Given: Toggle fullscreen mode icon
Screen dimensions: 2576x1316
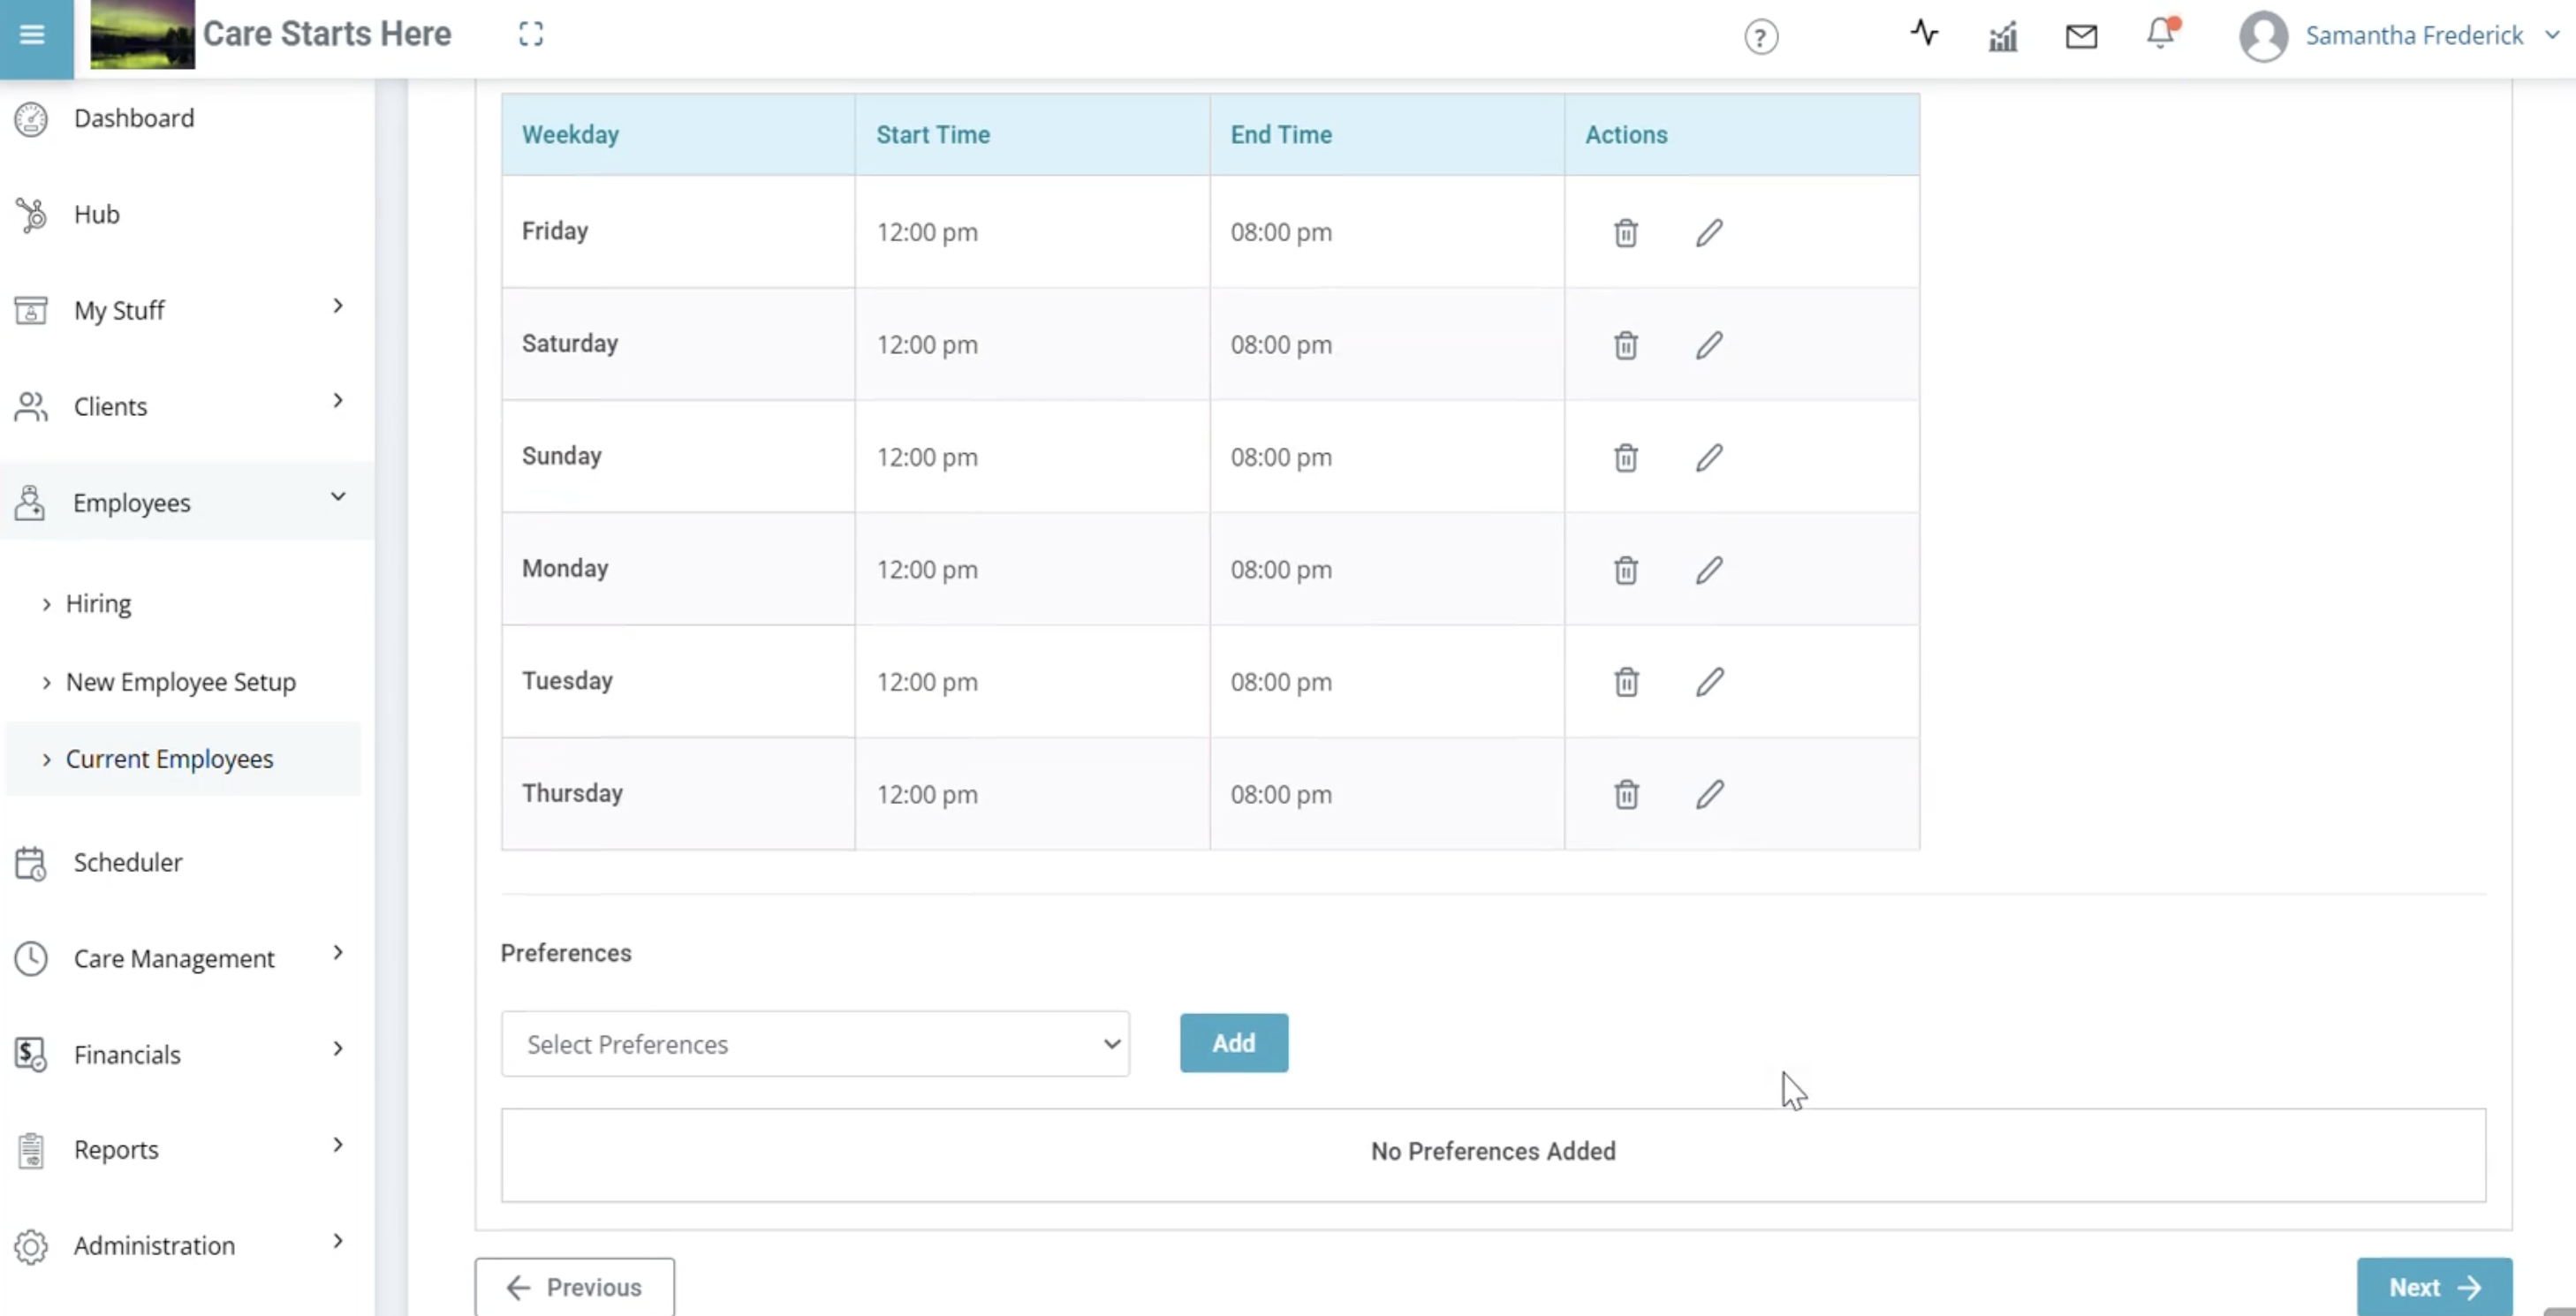Looking at the screenshot, I should [x=531, y=35].
